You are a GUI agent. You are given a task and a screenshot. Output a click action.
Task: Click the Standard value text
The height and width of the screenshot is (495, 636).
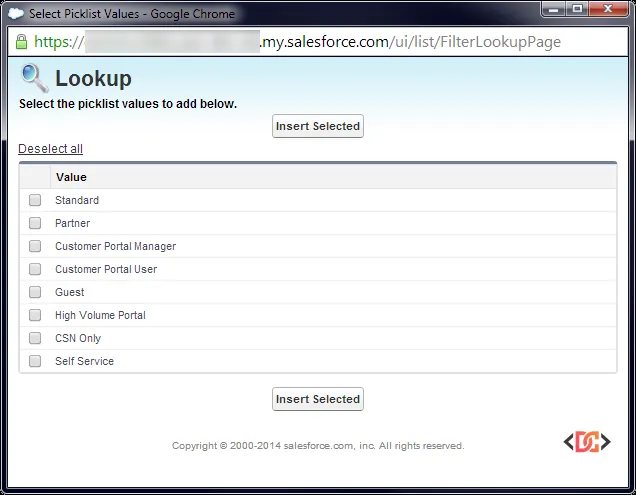coord(77,200)
